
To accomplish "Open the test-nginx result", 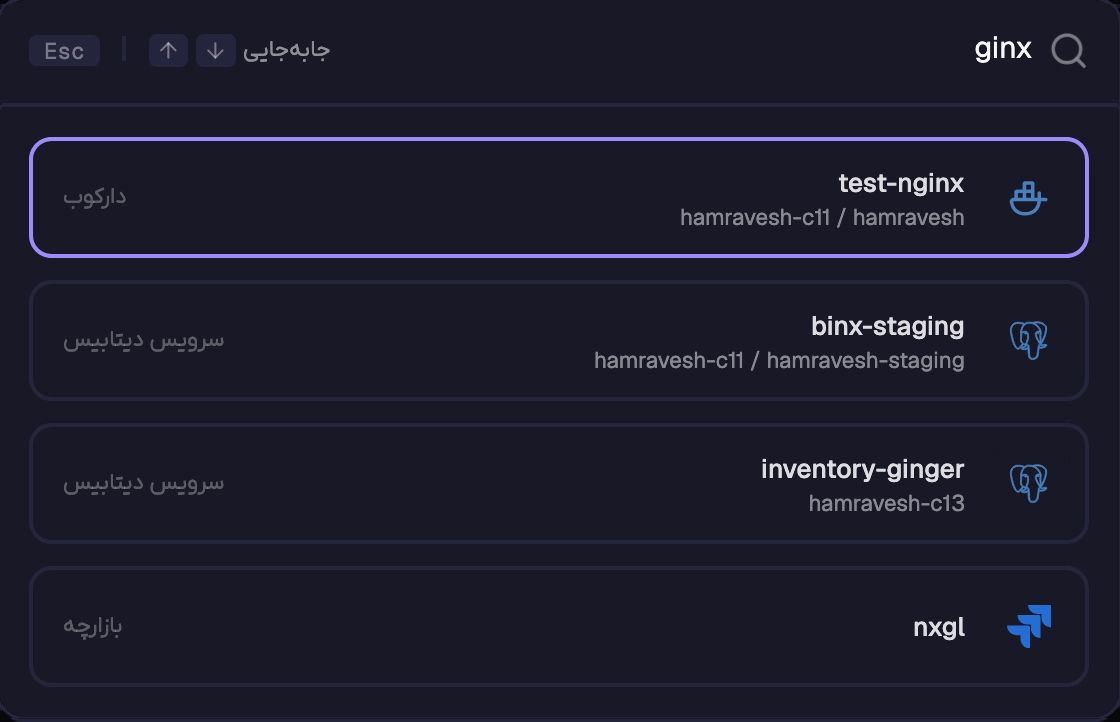I will pos(559,198).
